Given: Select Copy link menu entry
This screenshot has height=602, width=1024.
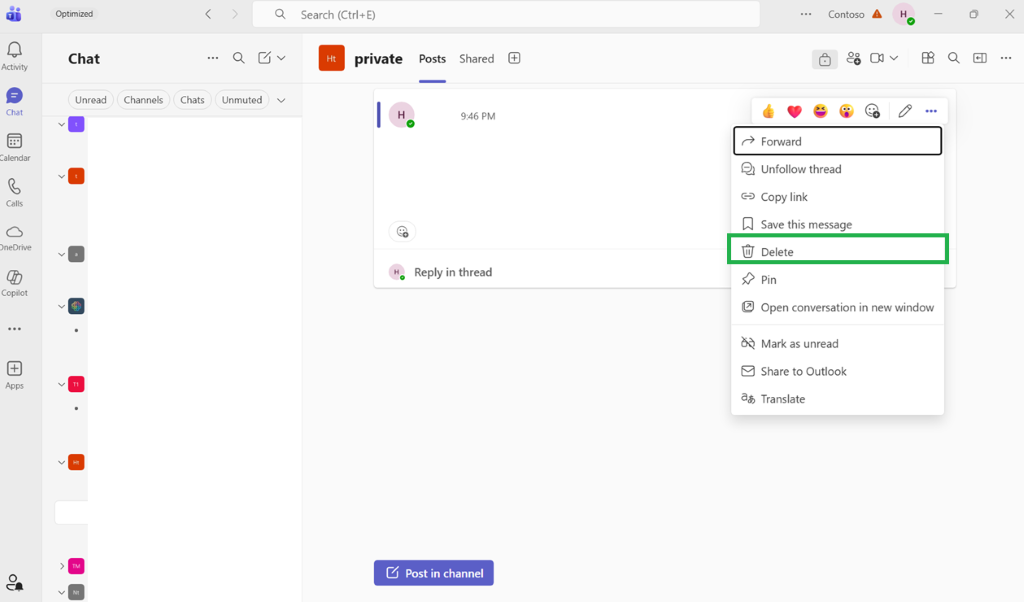Looking at the screenshot, I should click(838, 197).
